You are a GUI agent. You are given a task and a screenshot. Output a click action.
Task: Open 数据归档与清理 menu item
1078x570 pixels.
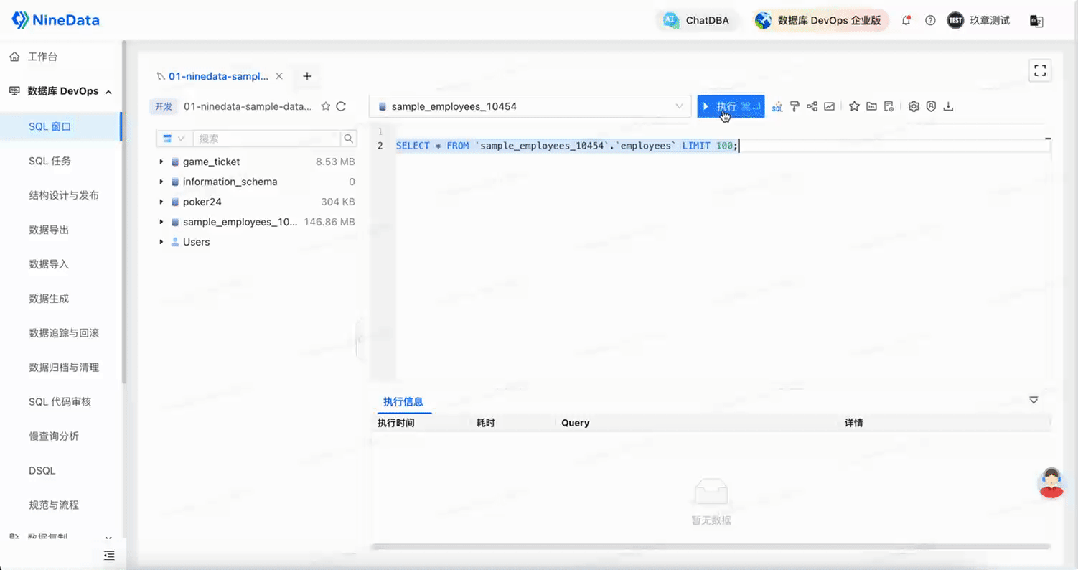63,367
